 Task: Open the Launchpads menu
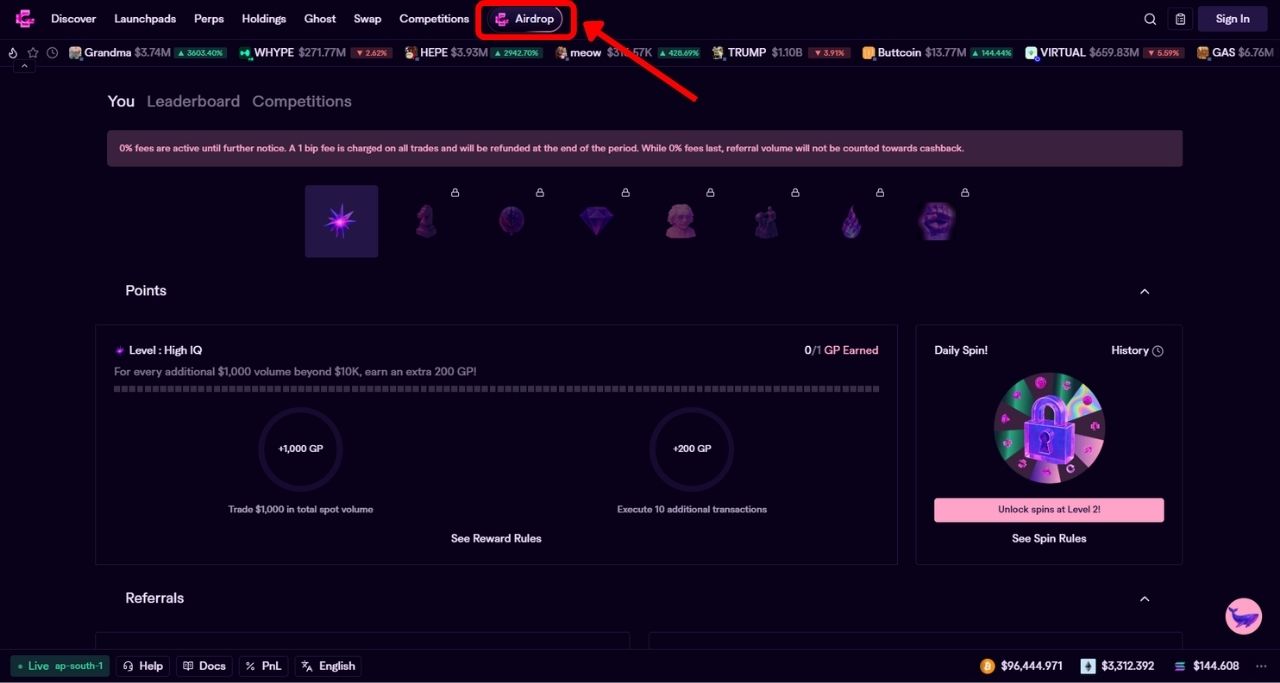[145, 19]
